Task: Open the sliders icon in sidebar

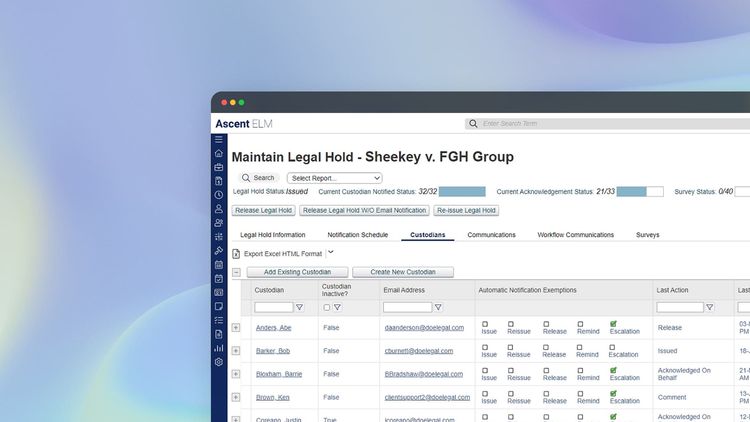Action: [219, 236]
